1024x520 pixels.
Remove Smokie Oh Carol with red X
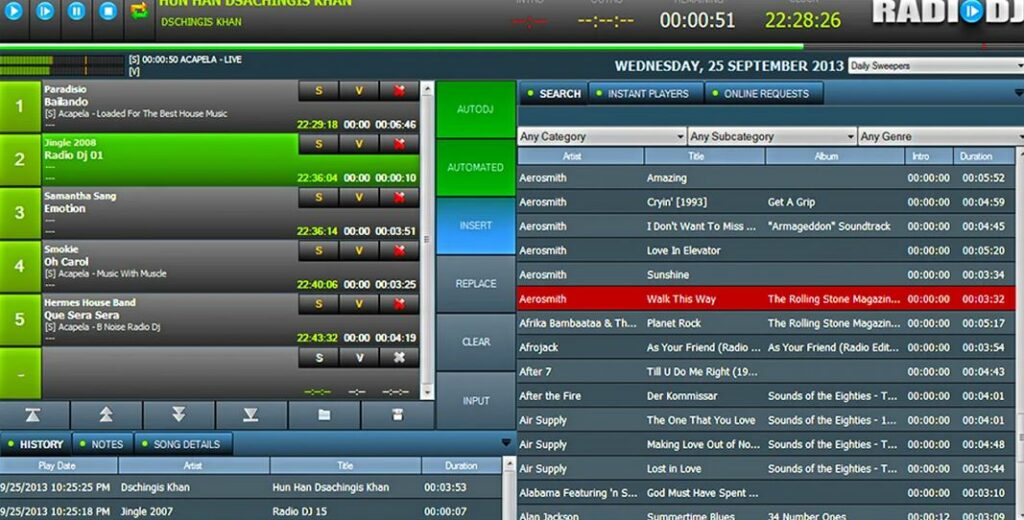(x=399, y=251)
